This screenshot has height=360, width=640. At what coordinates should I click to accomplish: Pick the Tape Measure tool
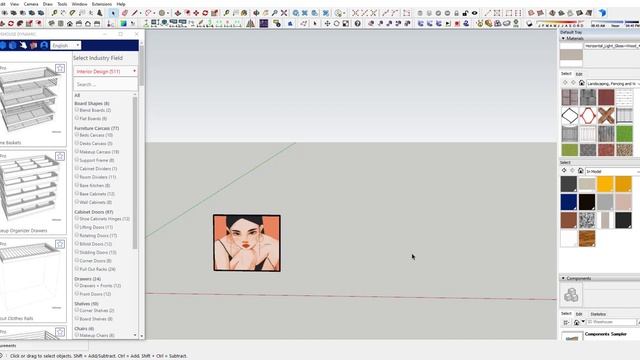click(x=227, y=13)
